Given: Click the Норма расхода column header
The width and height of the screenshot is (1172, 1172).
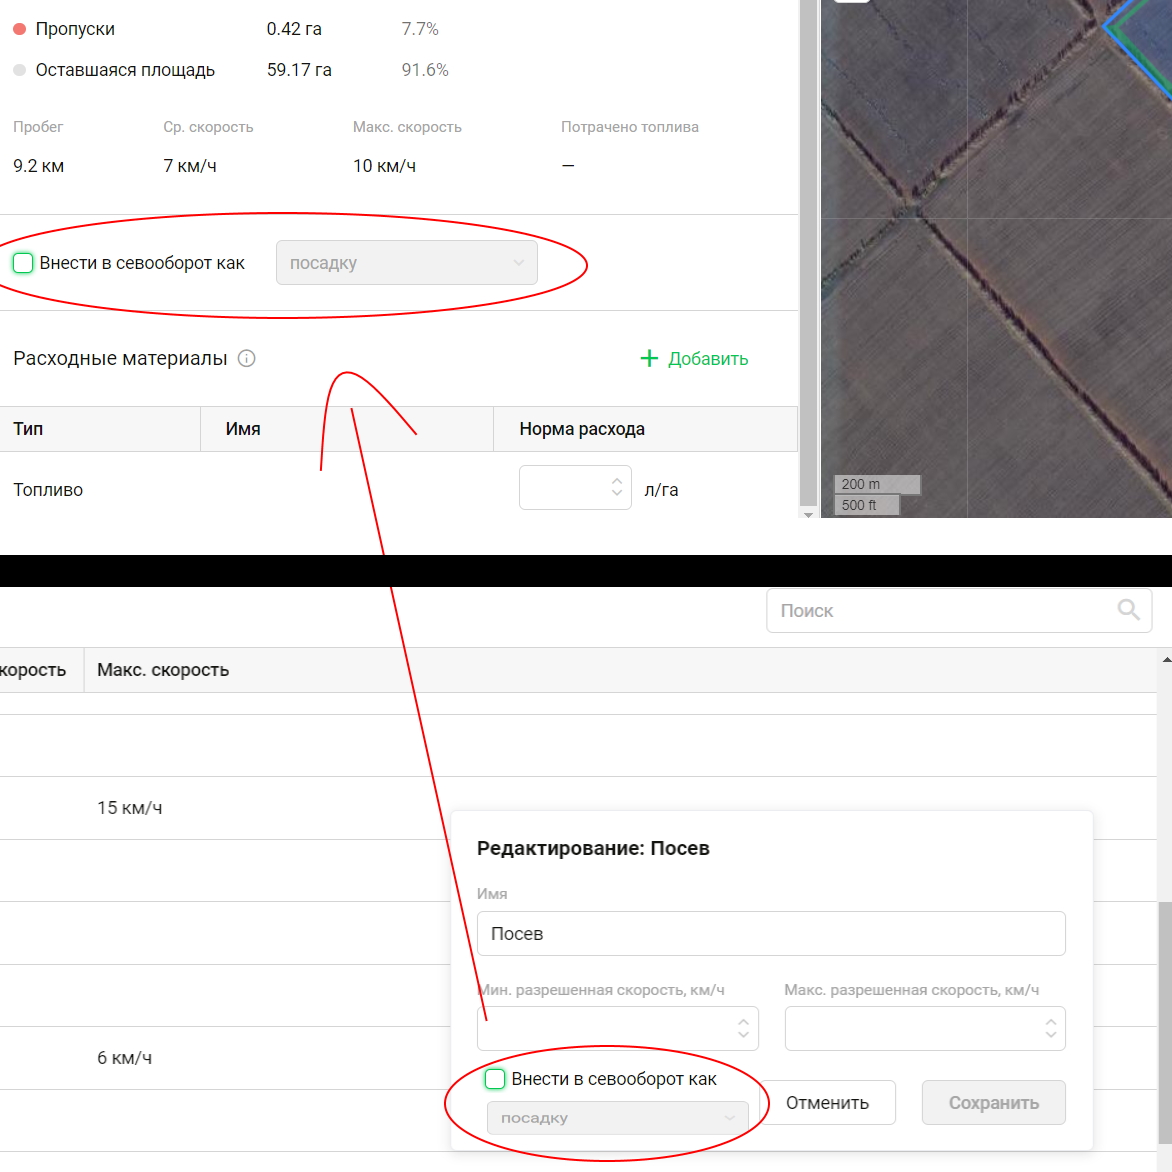Looking at the screenshot, I should tap(582, 429).
